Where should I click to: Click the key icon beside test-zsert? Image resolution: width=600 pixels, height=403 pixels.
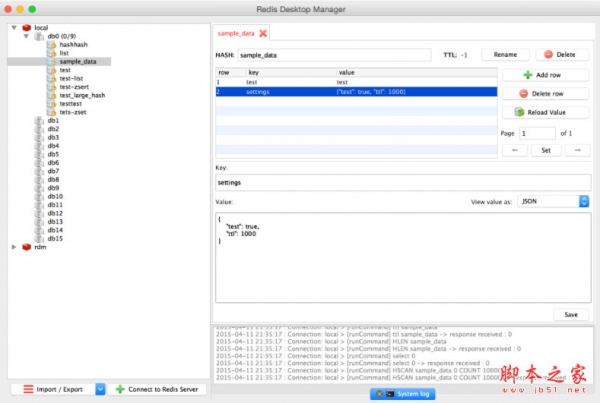[52, 87]
